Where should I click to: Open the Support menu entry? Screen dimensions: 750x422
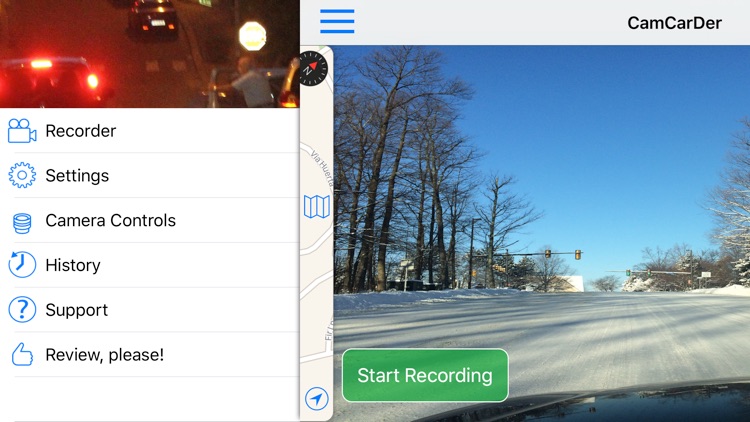150,310
